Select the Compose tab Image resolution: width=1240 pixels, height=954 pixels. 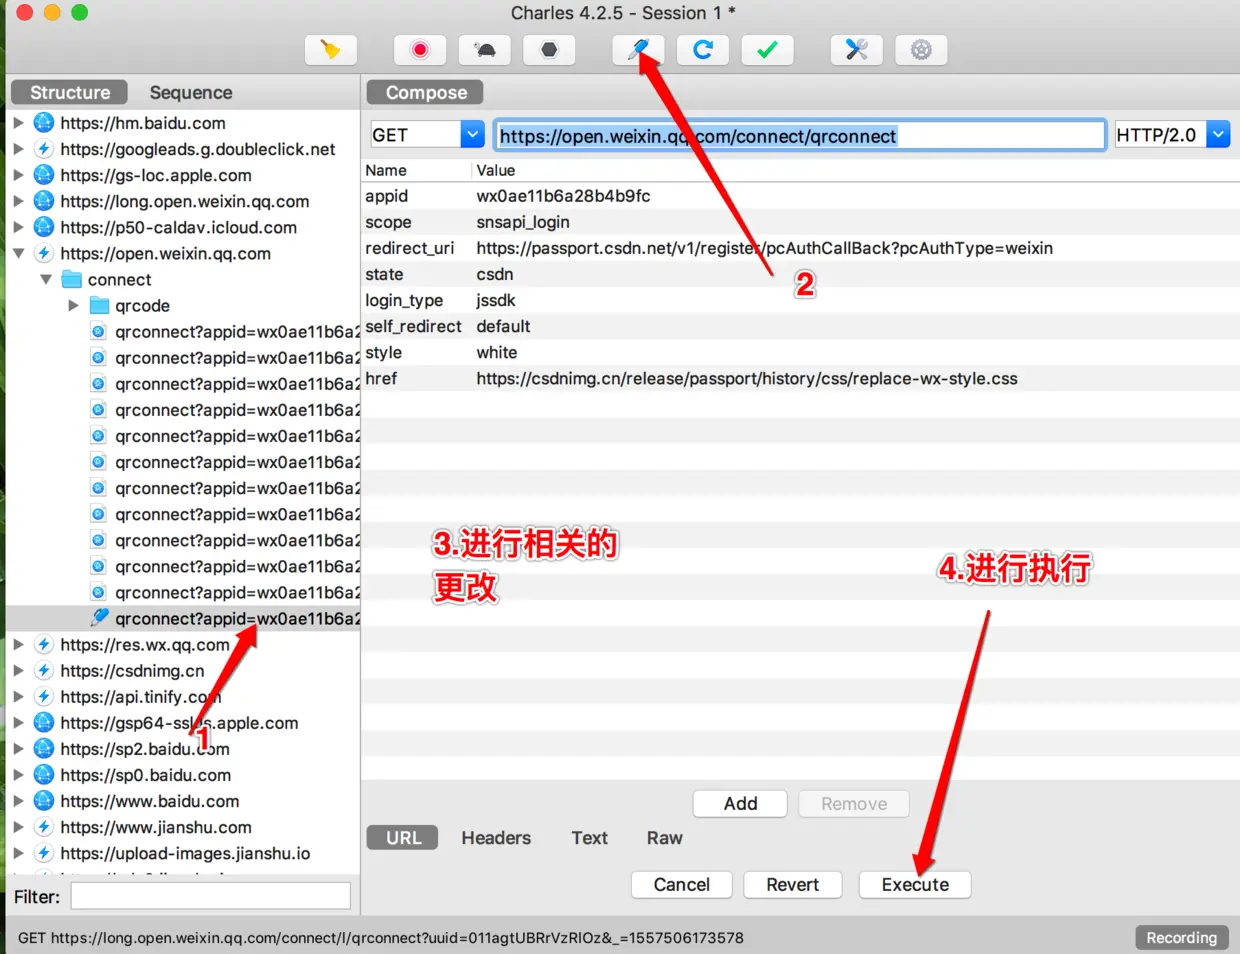pos(426,92)
